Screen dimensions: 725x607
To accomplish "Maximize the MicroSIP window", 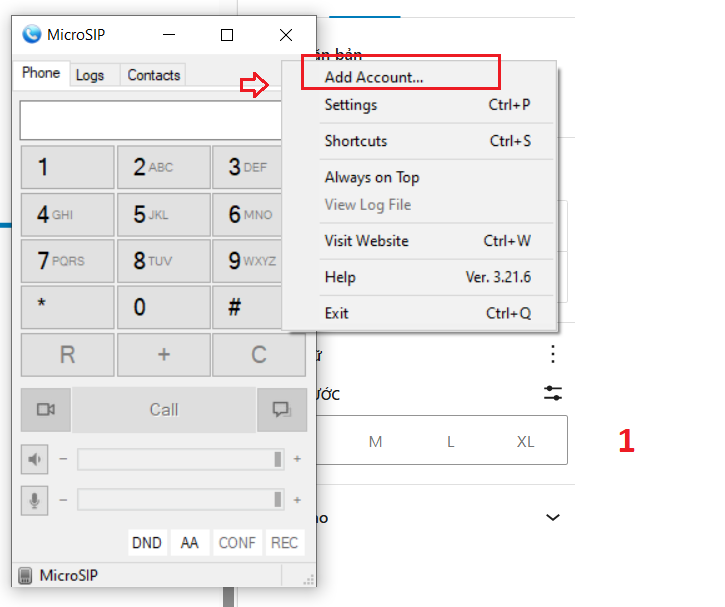I will click(227, 35).
